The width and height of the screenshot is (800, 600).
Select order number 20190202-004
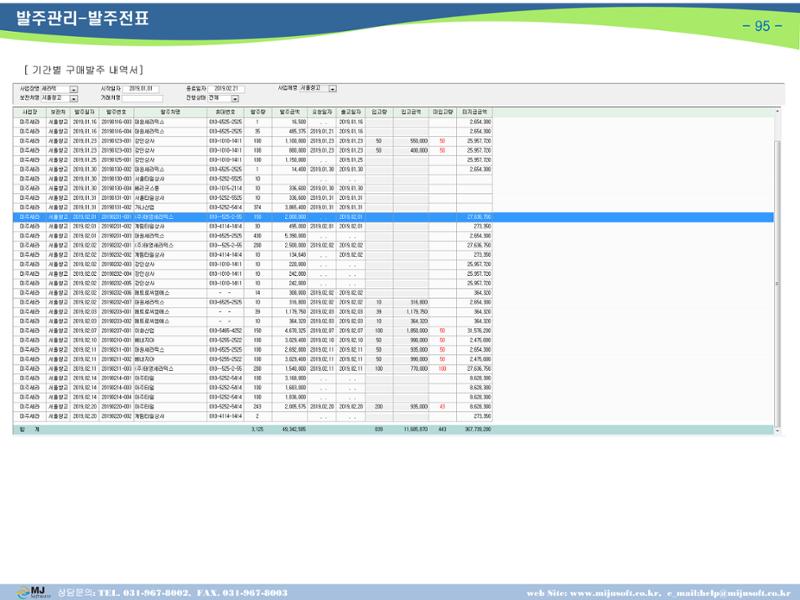pos(116,274)
